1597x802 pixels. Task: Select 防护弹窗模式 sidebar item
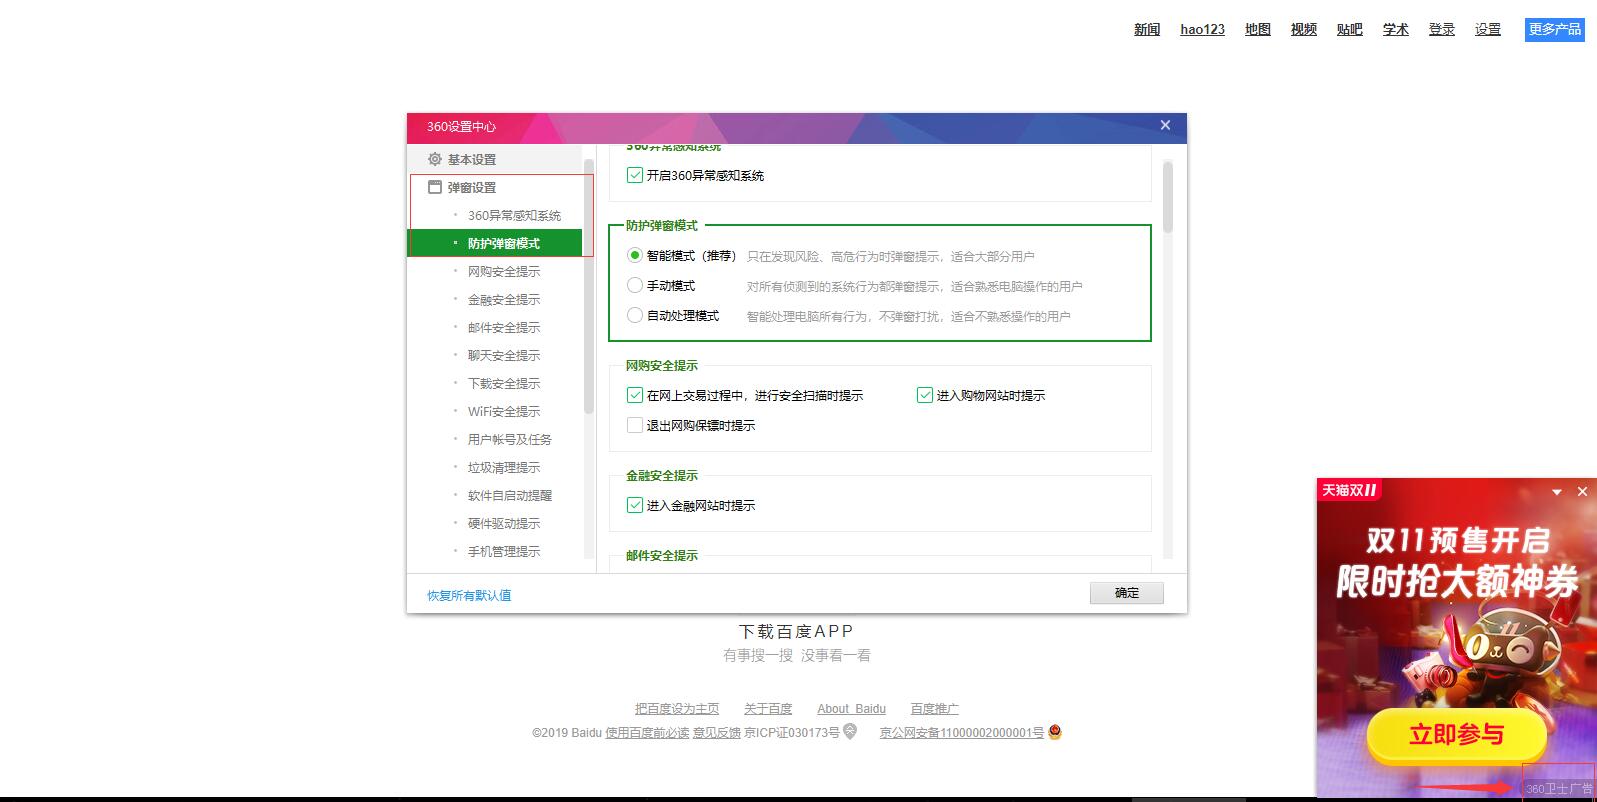click(494, 243)
